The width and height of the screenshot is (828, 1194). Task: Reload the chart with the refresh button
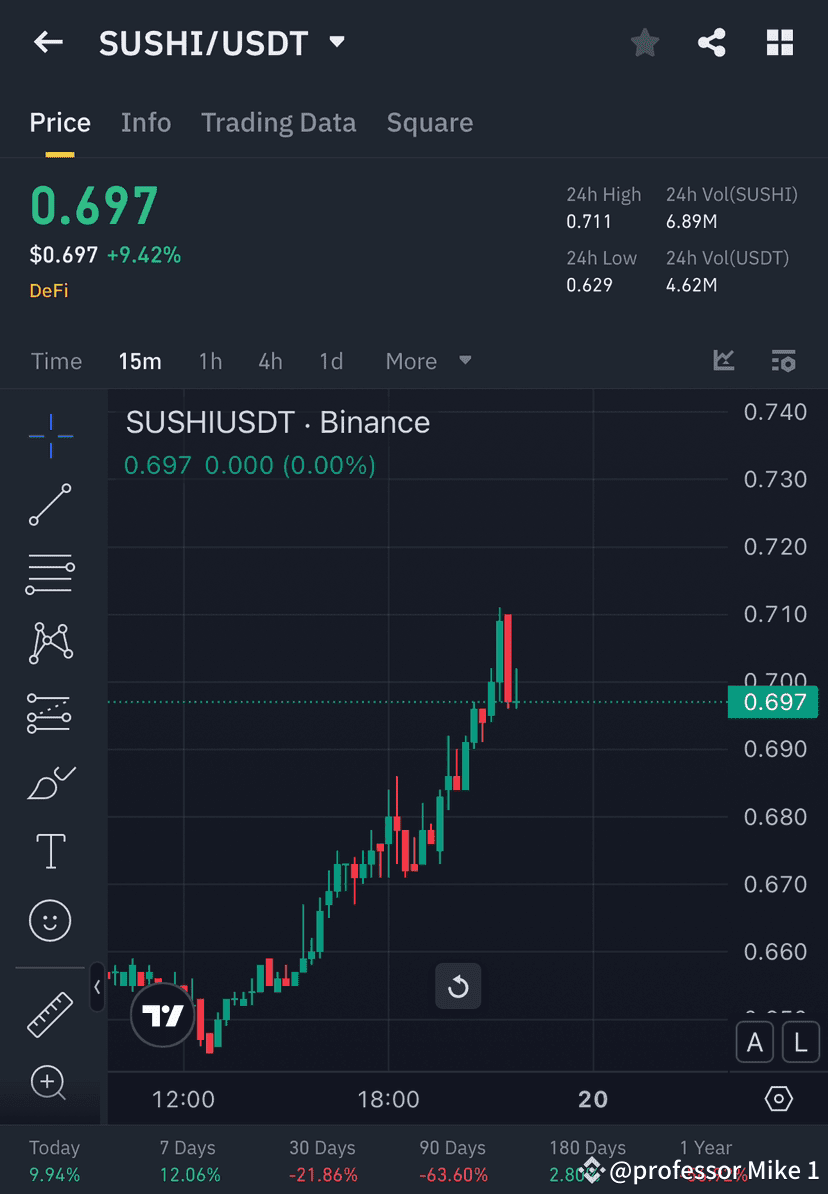click(458, 986)
